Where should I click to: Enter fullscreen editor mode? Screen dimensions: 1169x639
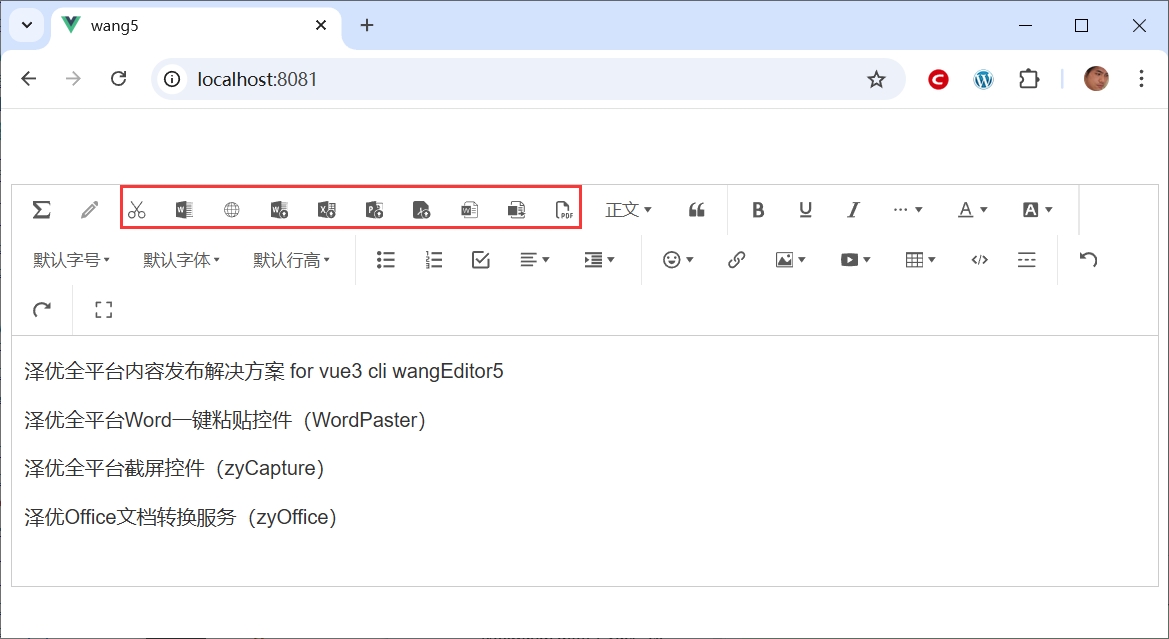point(104,310)
